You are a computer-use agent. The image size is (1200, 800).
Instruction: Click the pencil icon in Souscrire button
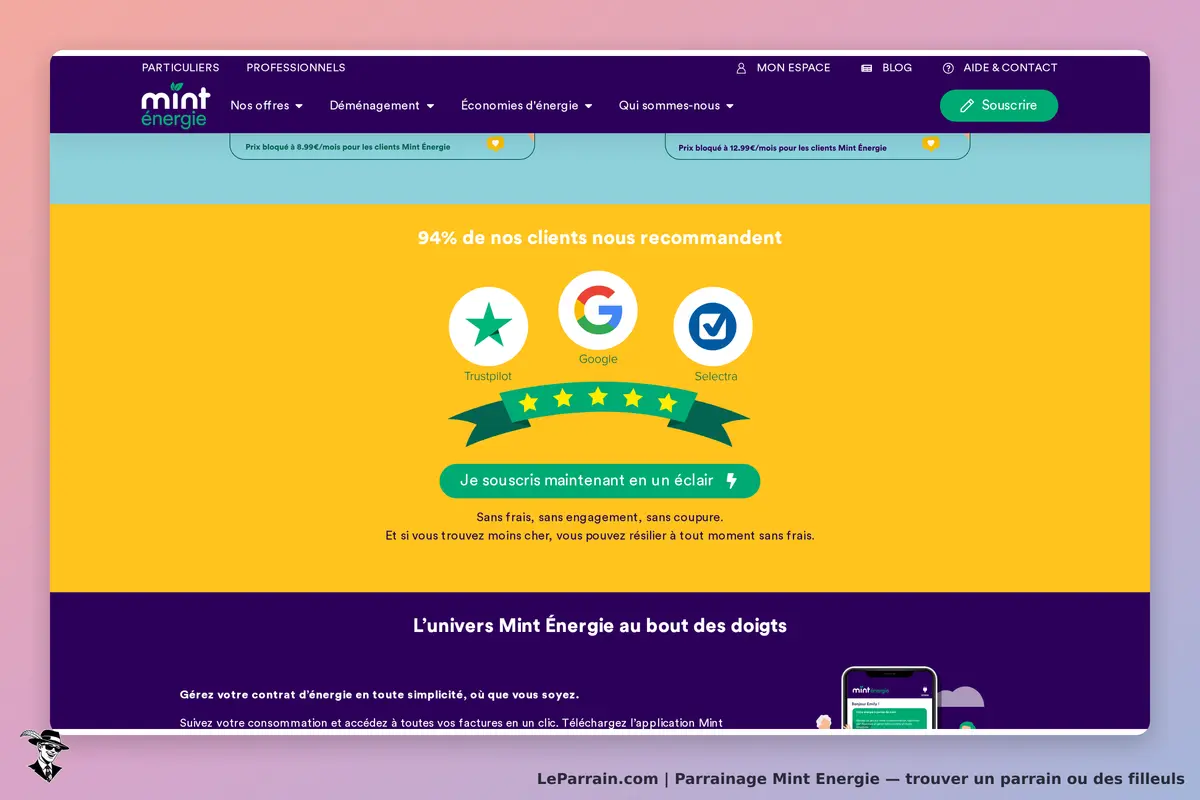click(966, 105)
